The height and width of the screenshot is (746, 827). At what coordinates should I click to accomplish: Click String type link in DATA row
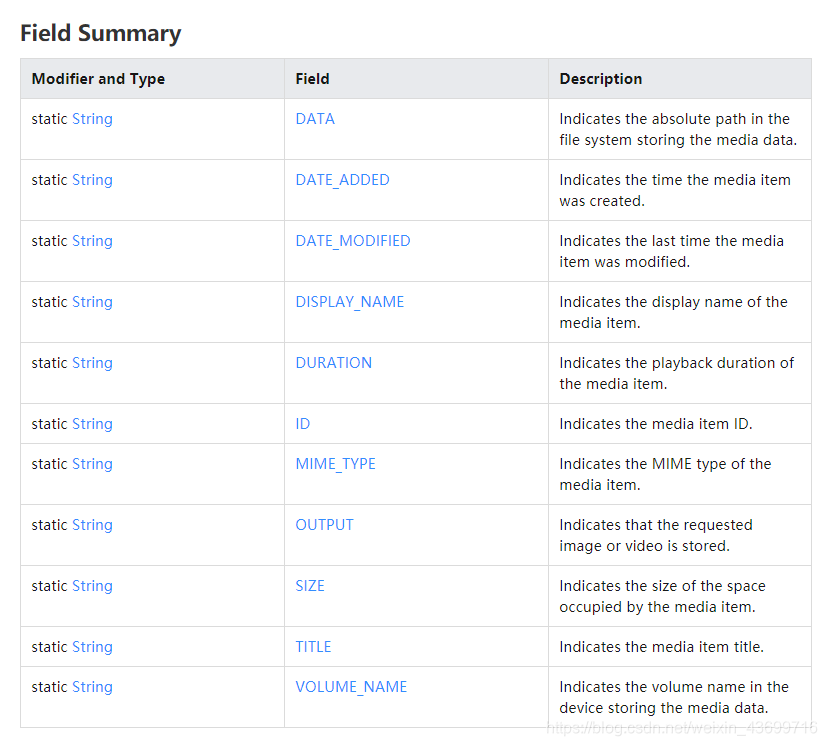click(x=92, y=119)
